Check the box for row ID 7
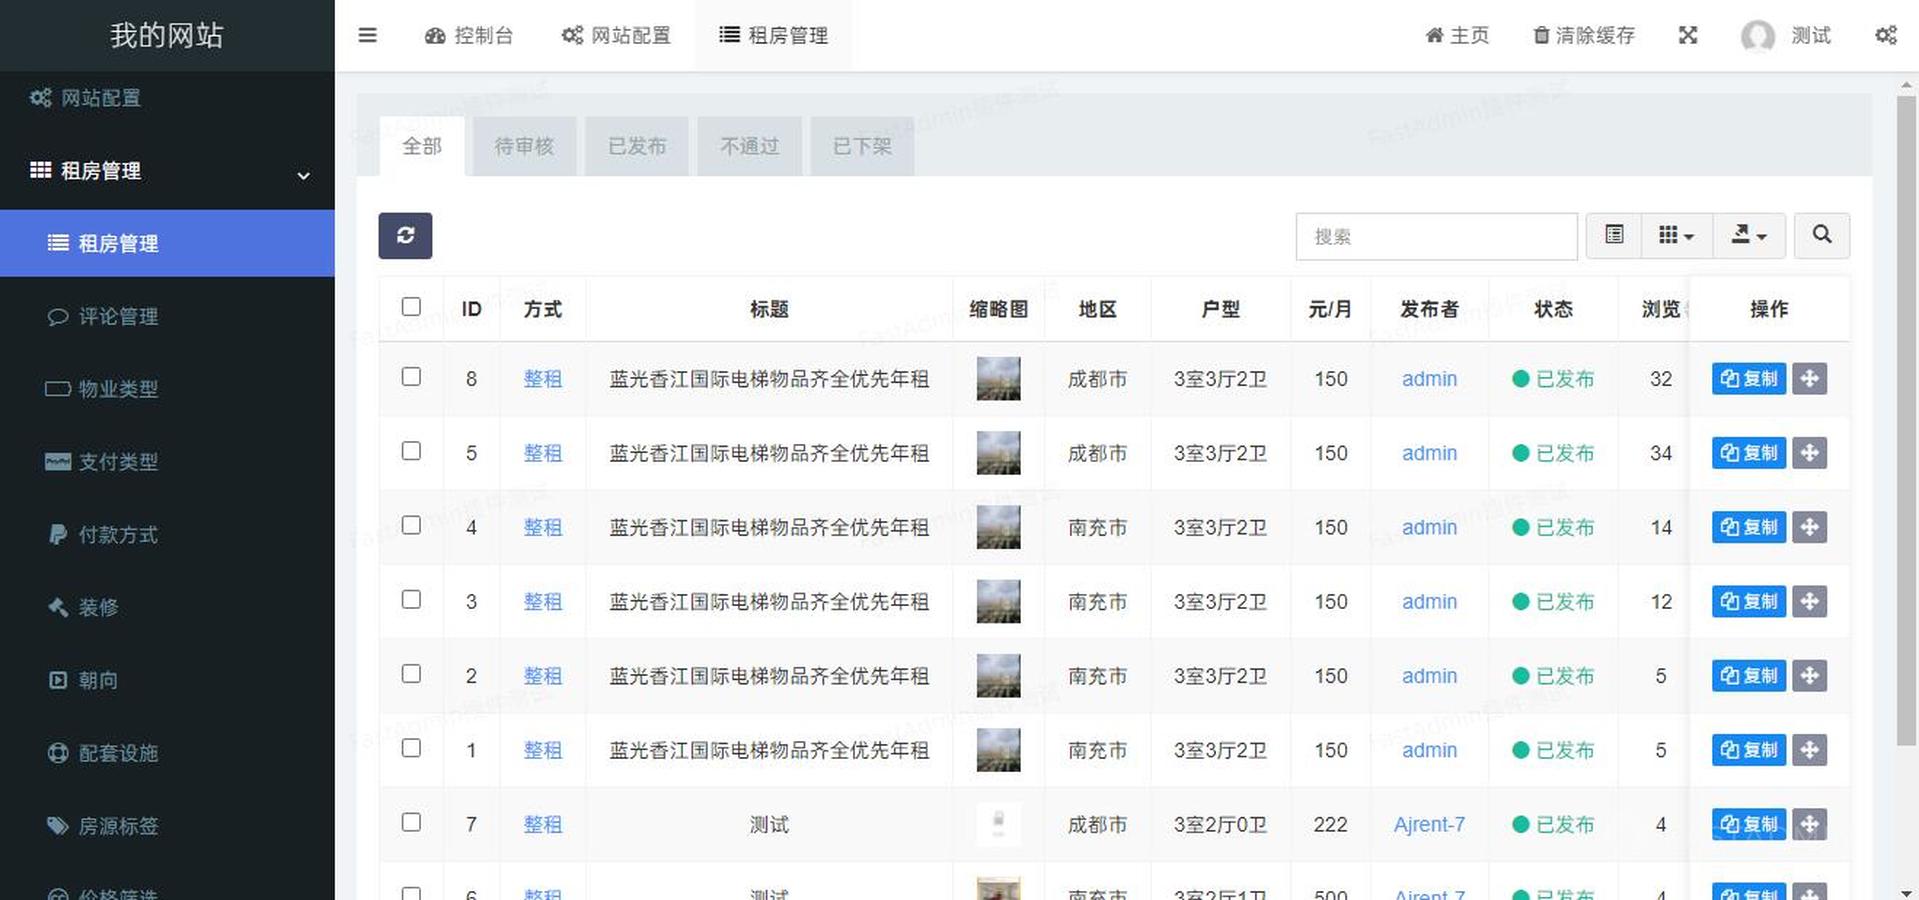The height and width of the screenshot is (900, 1919). pyautogui.click(x=411, y=822)
